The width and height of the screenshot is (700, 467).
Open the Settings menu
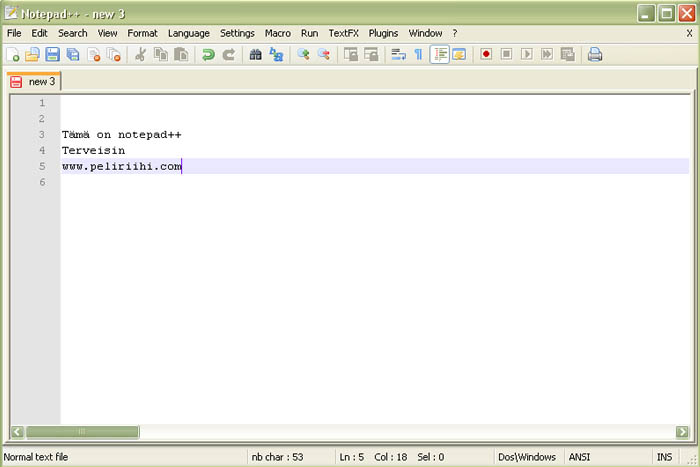tap(237, 33)
